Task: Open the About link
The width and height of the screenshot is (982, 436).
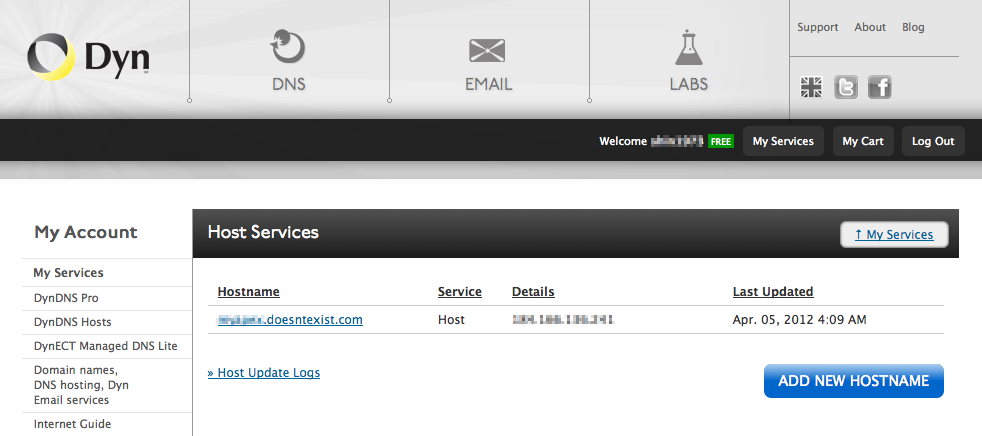Action: 870,27
